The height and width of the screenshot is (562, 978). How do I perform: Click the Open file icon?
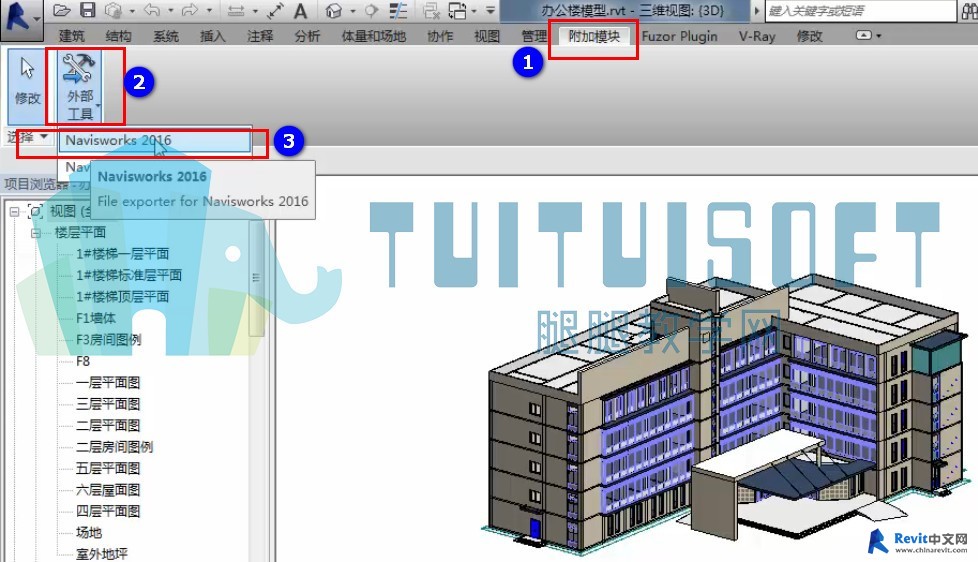61,10
